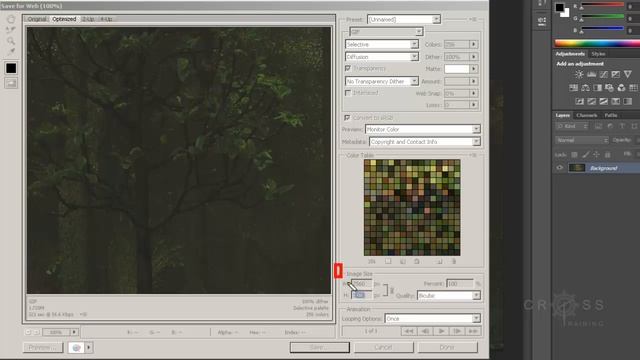Open the Optimize menu icon beside Preset
Screen dimensions: 640x360
pyautogui.click(x=473, y=19)
